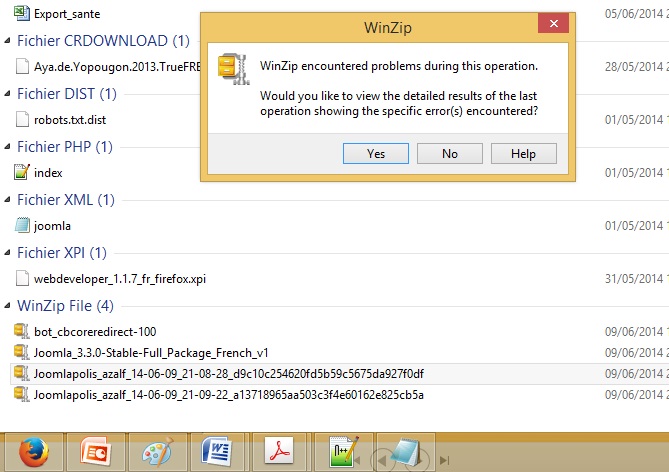The height and width of the screenshot is (472, 669).
Task: Select the Joomlapolis 21-09-22 zip icon
Action: click(x=21, y=394)
